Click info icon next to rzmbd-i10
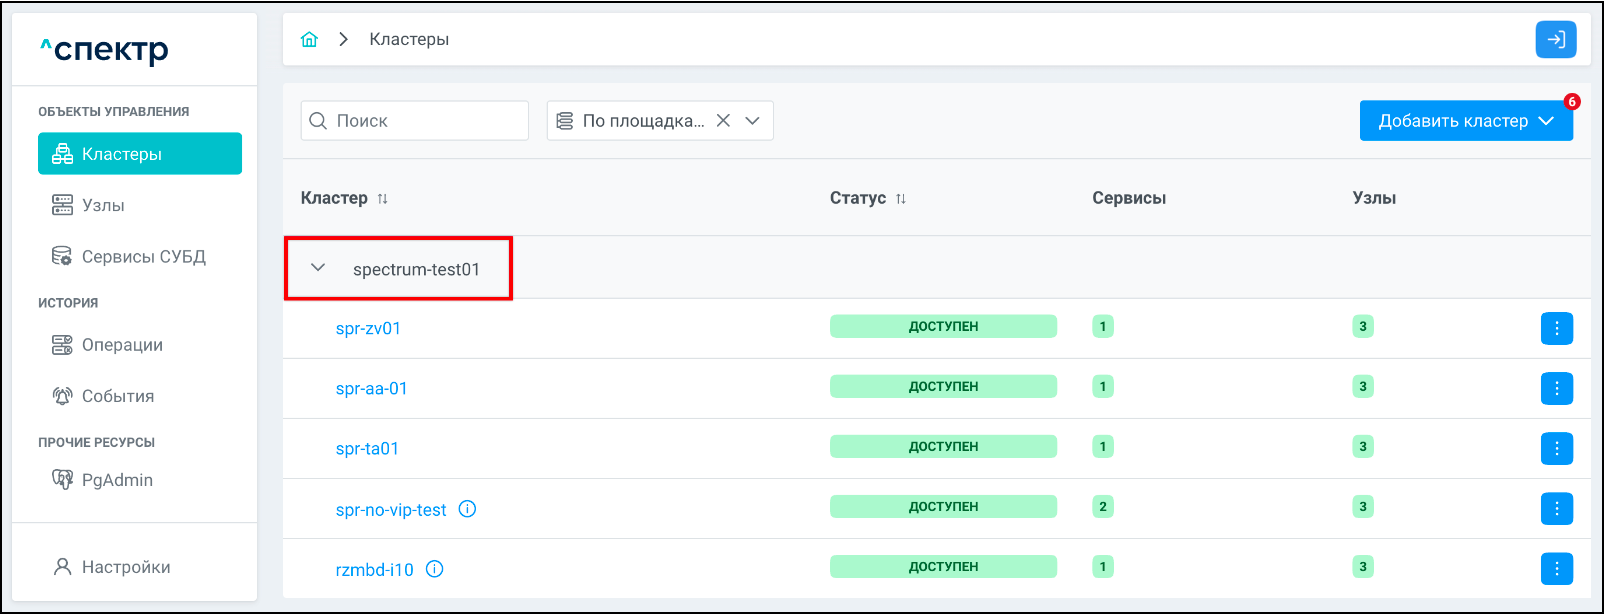The image size is (1604, 614). 434,569
